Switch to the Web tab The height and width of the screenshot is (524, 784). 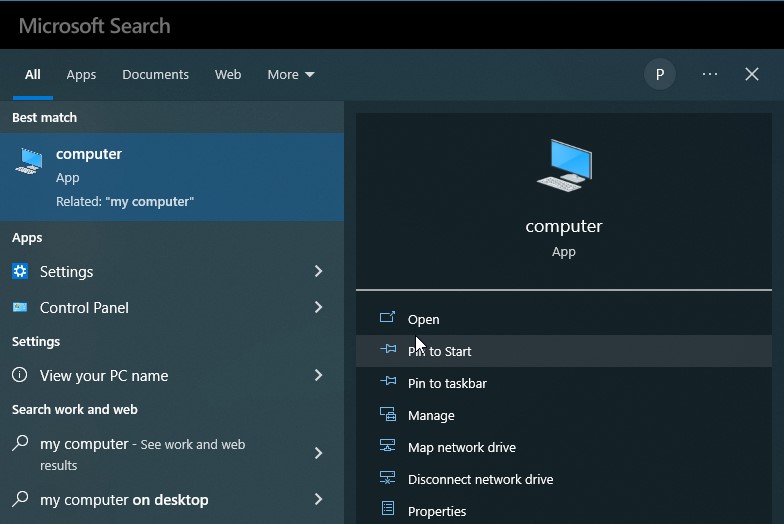click(x=228, y=74)
